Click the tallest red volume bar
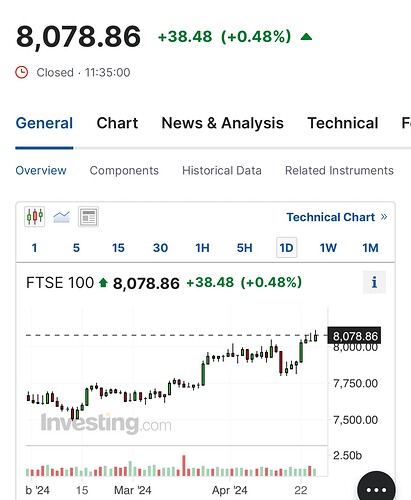This screenshot has width=411, height=500. (184, 466)
